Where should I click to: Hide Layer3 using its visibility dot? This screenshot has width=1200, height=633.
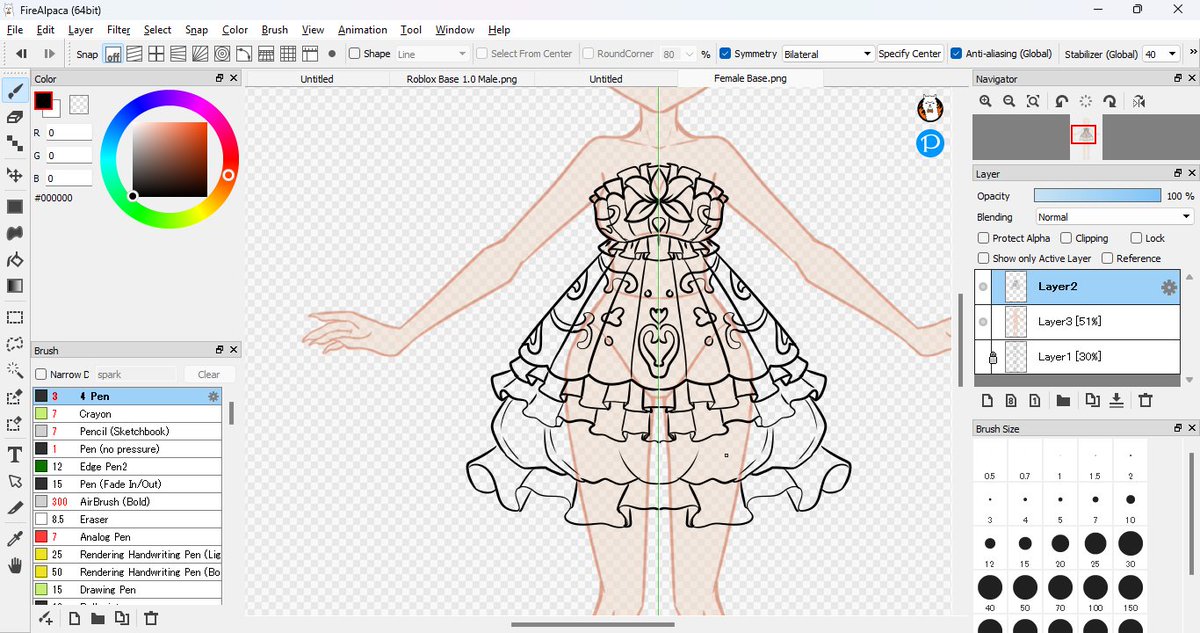pyautogui.click(x=983, y=322)
